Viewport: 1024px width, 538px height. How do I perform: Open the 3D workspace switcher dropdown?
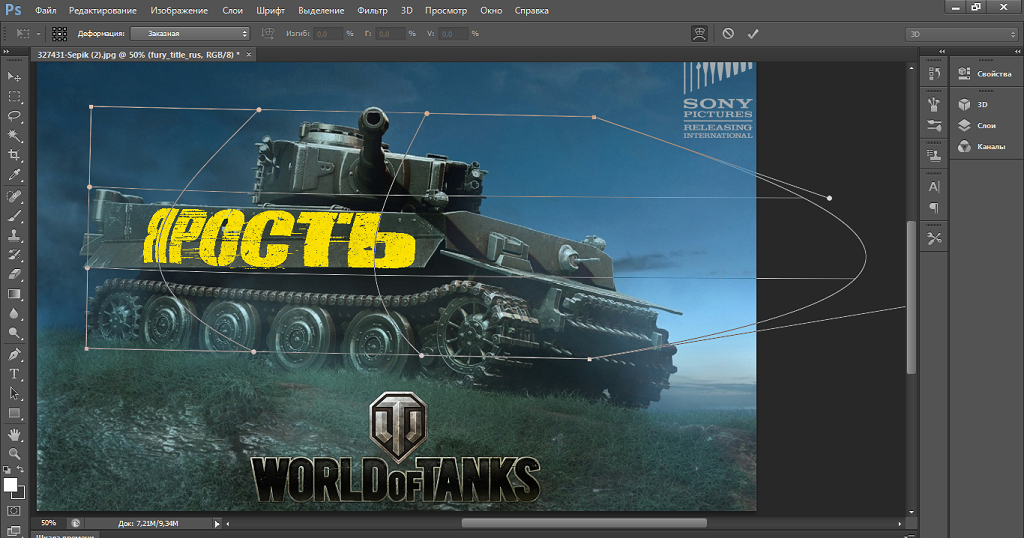[961, 34]
